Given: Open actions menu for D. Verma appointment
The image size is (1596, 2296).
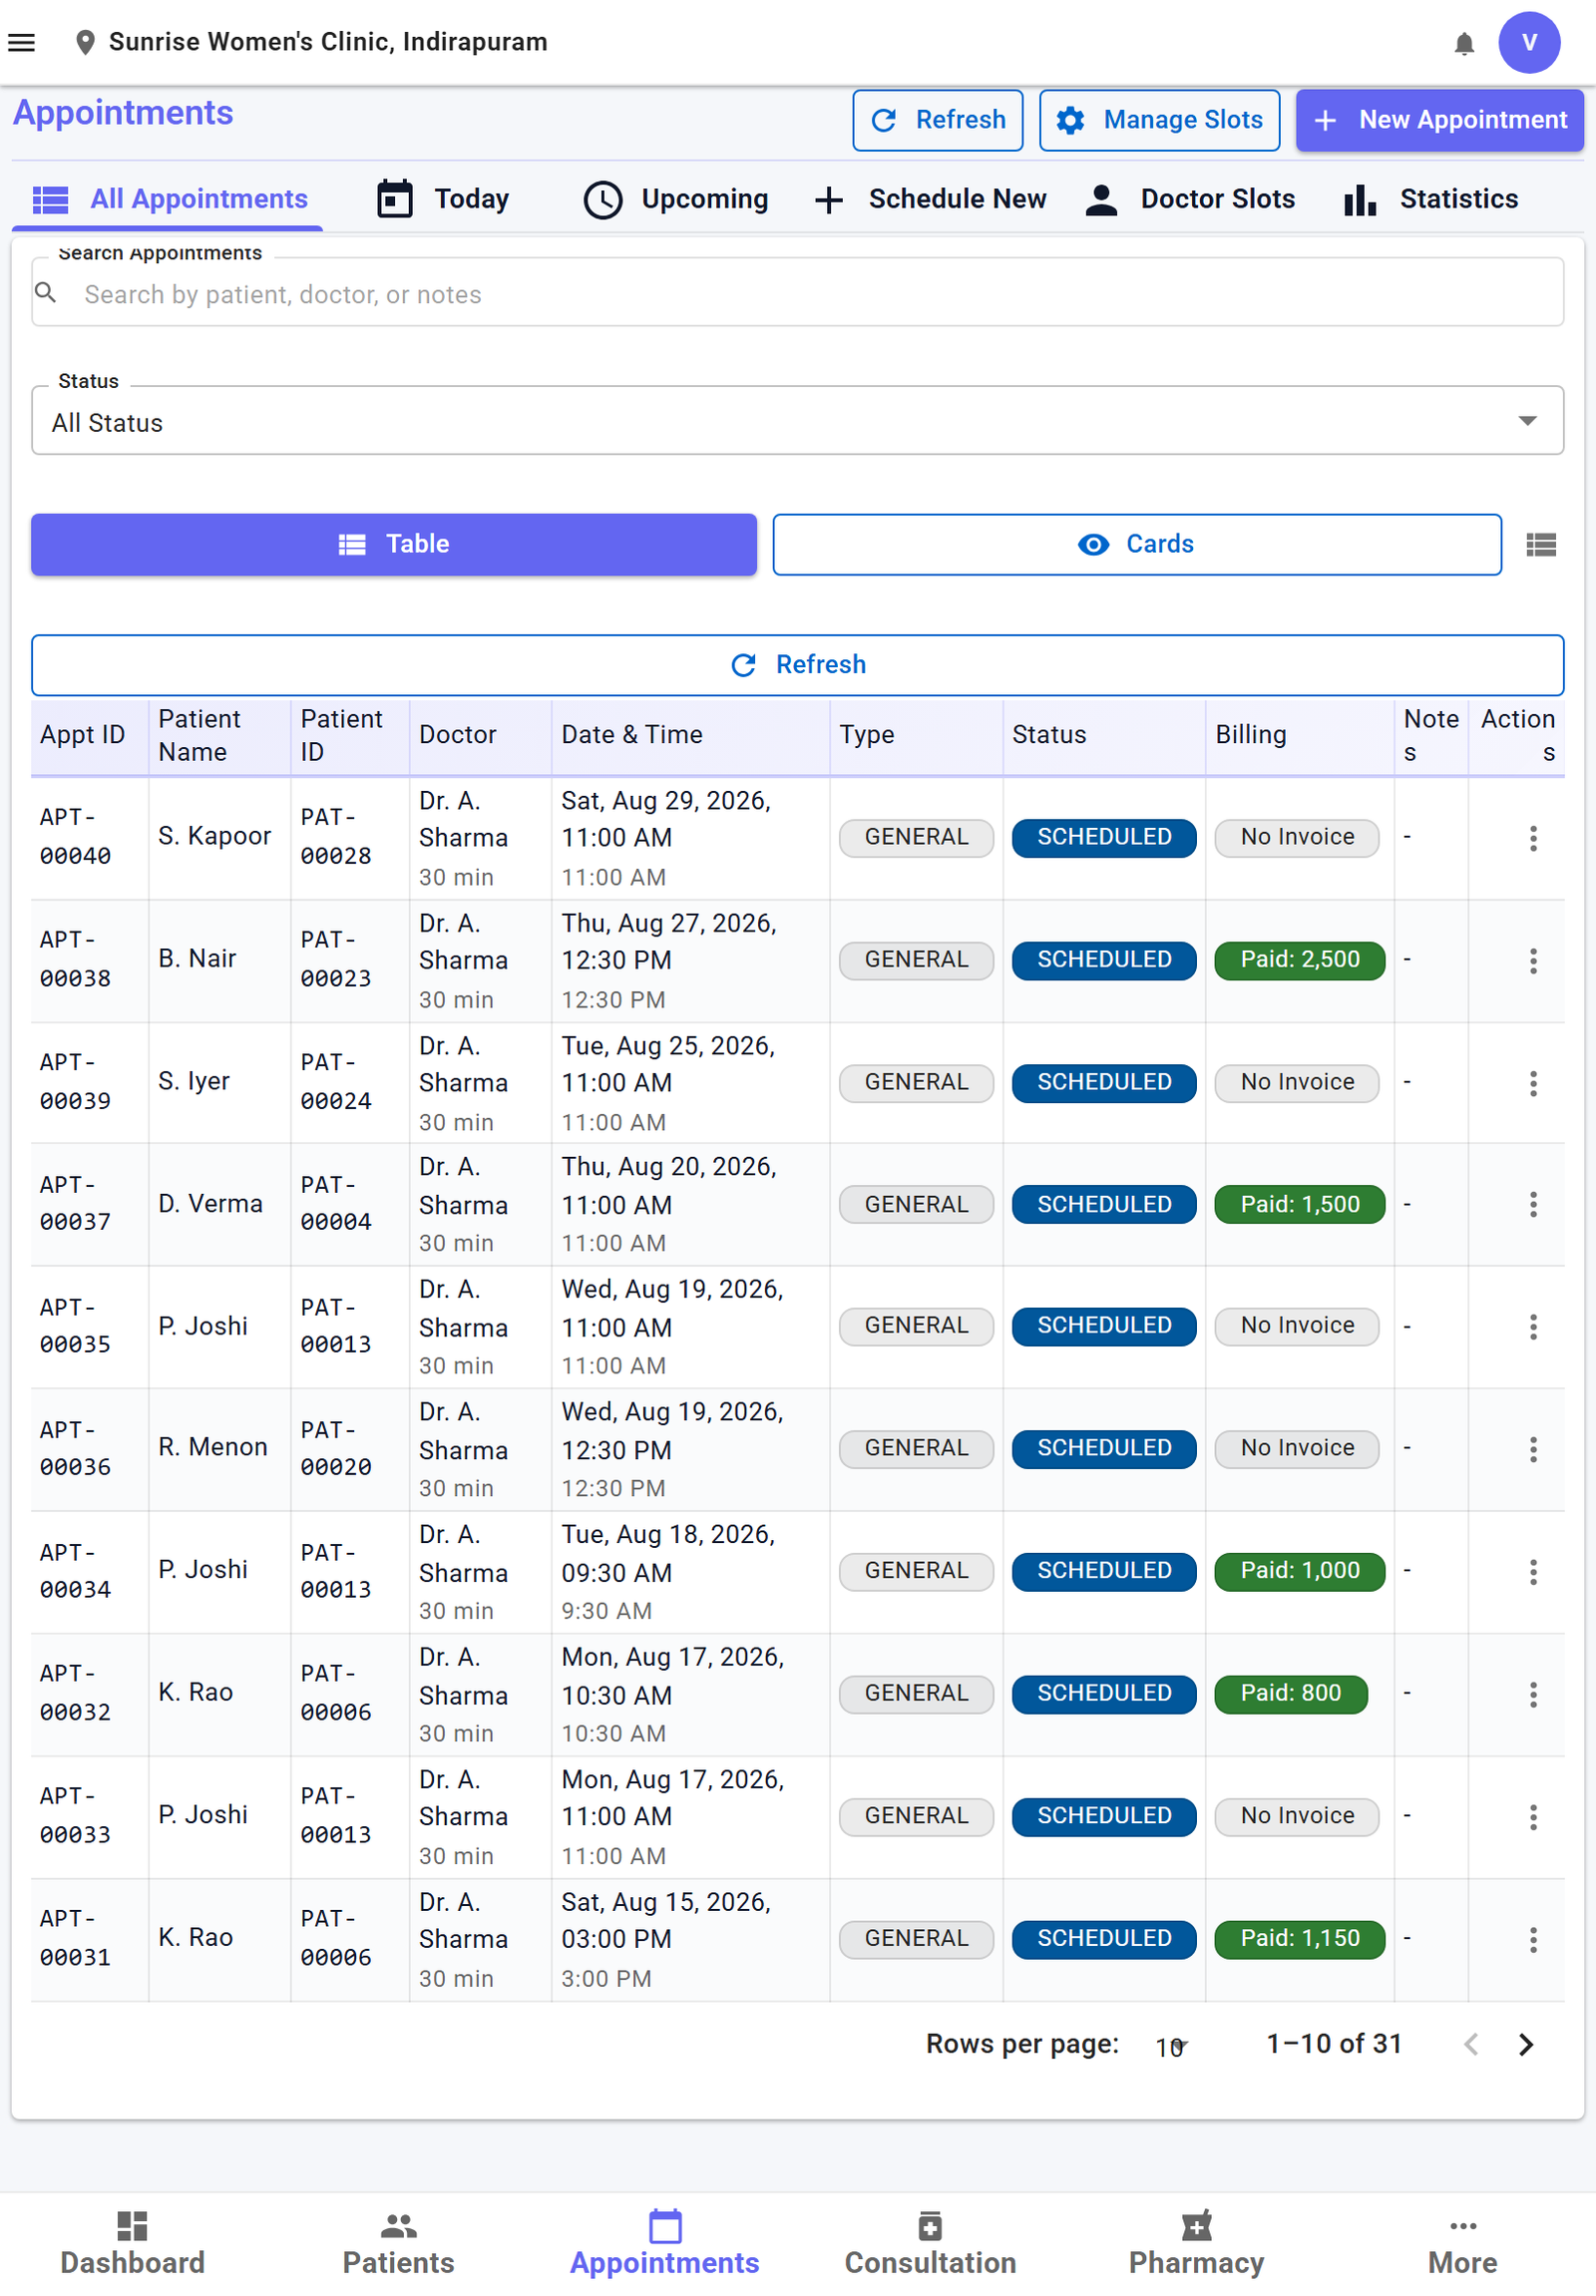Looking at the screenshot, I should (x=1533, y=1204).
